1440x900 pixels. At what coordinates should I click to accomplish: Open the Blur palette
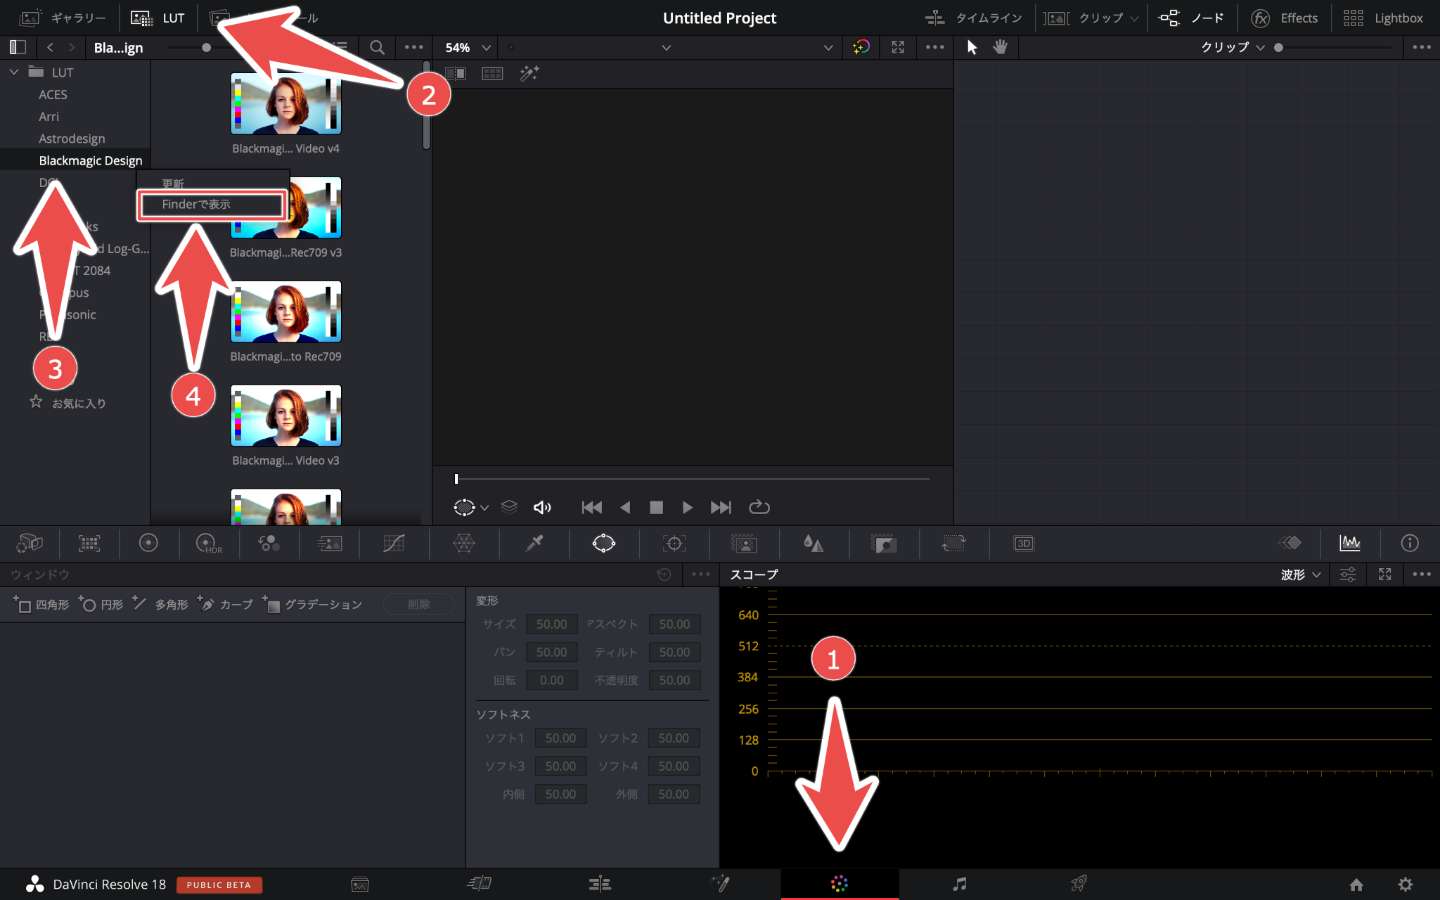pos(814,543)
